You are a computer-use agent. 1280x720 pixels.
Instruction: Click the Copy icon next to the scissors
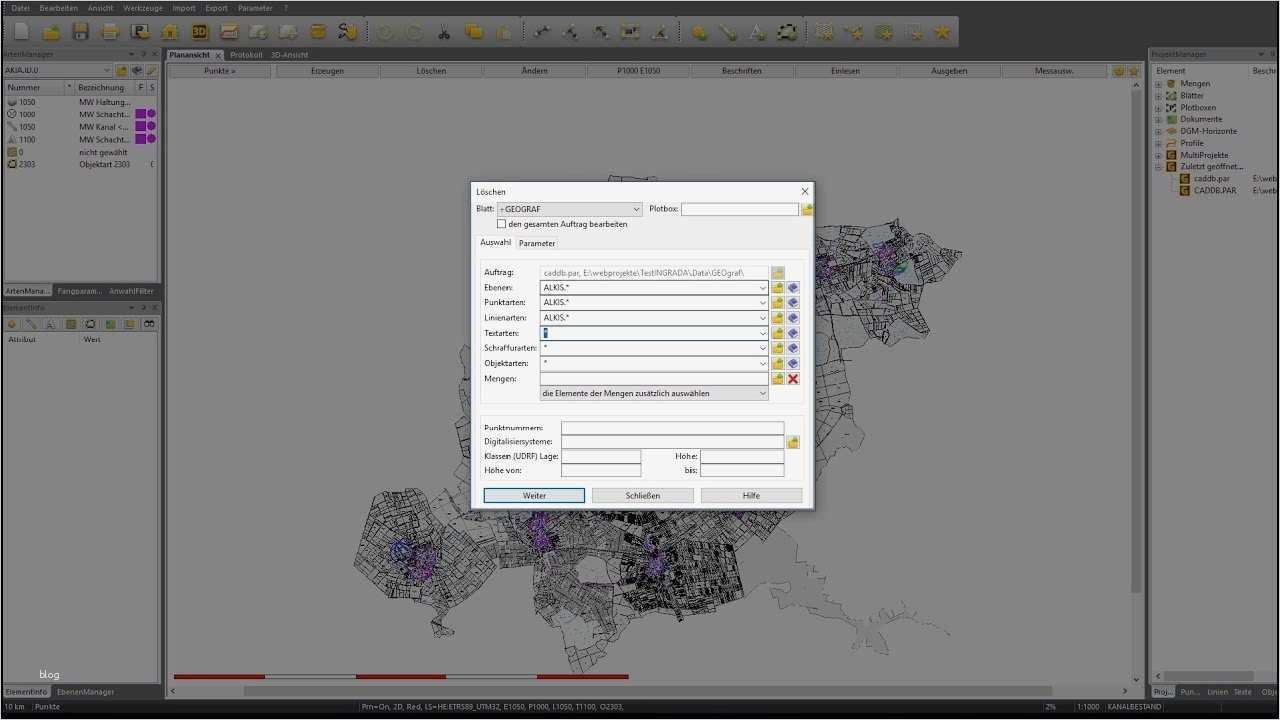coord(475,31)
